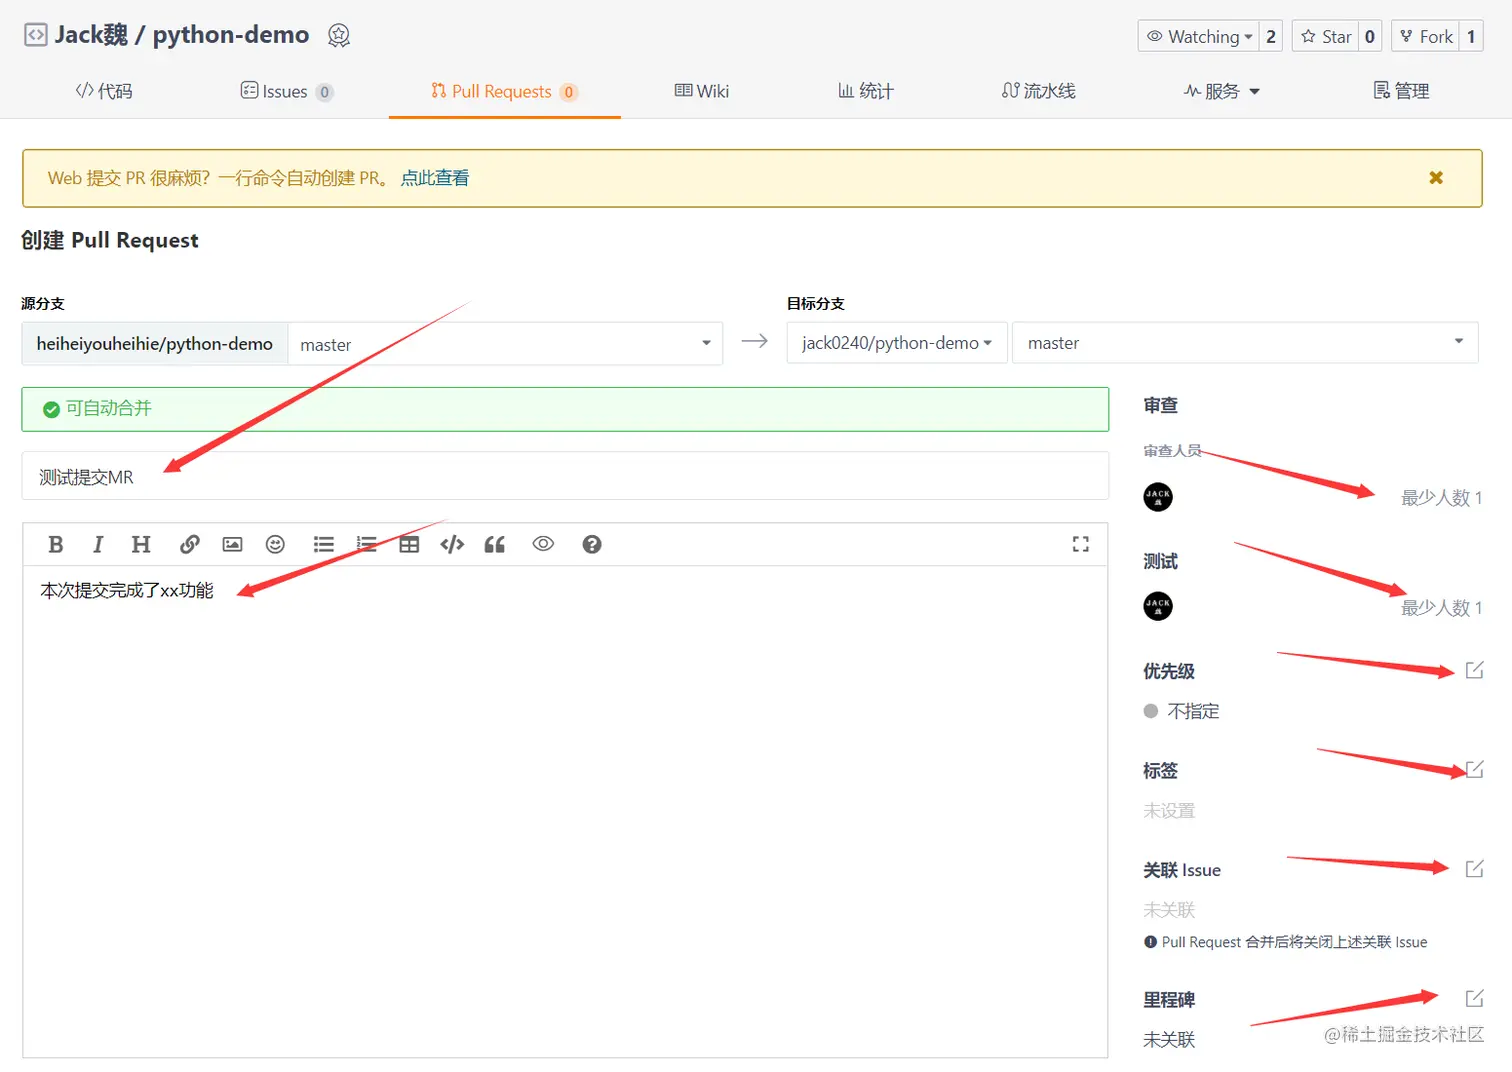Click the tester avatar under 测试

click(1158, 606)
